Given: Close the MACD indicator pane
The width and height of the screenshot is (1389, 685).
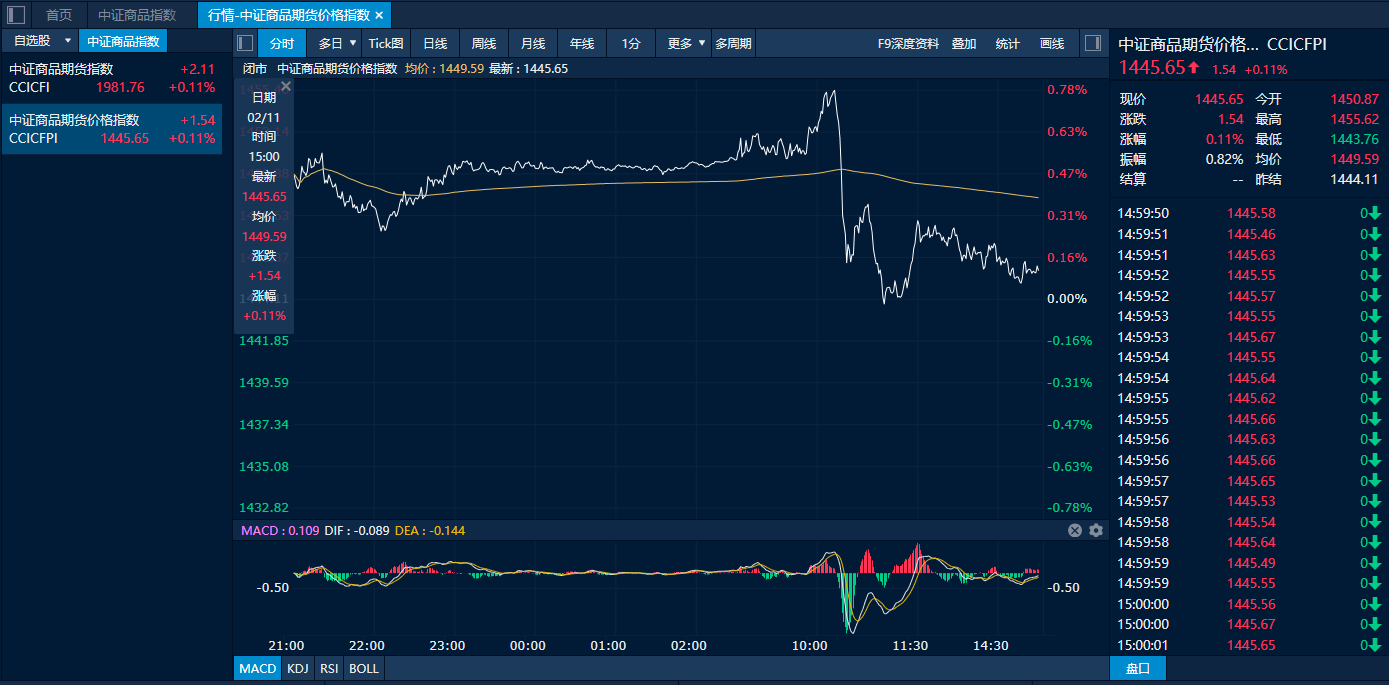Looking at the screenshot, I should tap(1075, 531).
